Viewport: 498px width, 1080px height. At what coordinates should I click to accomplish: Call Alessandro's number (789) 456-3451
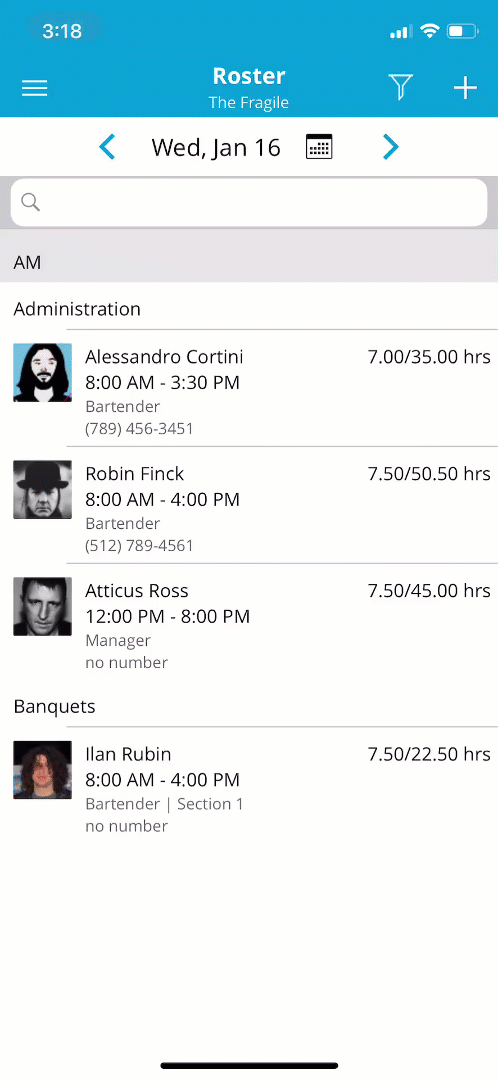pyautogui.click(x=139, y=428)
